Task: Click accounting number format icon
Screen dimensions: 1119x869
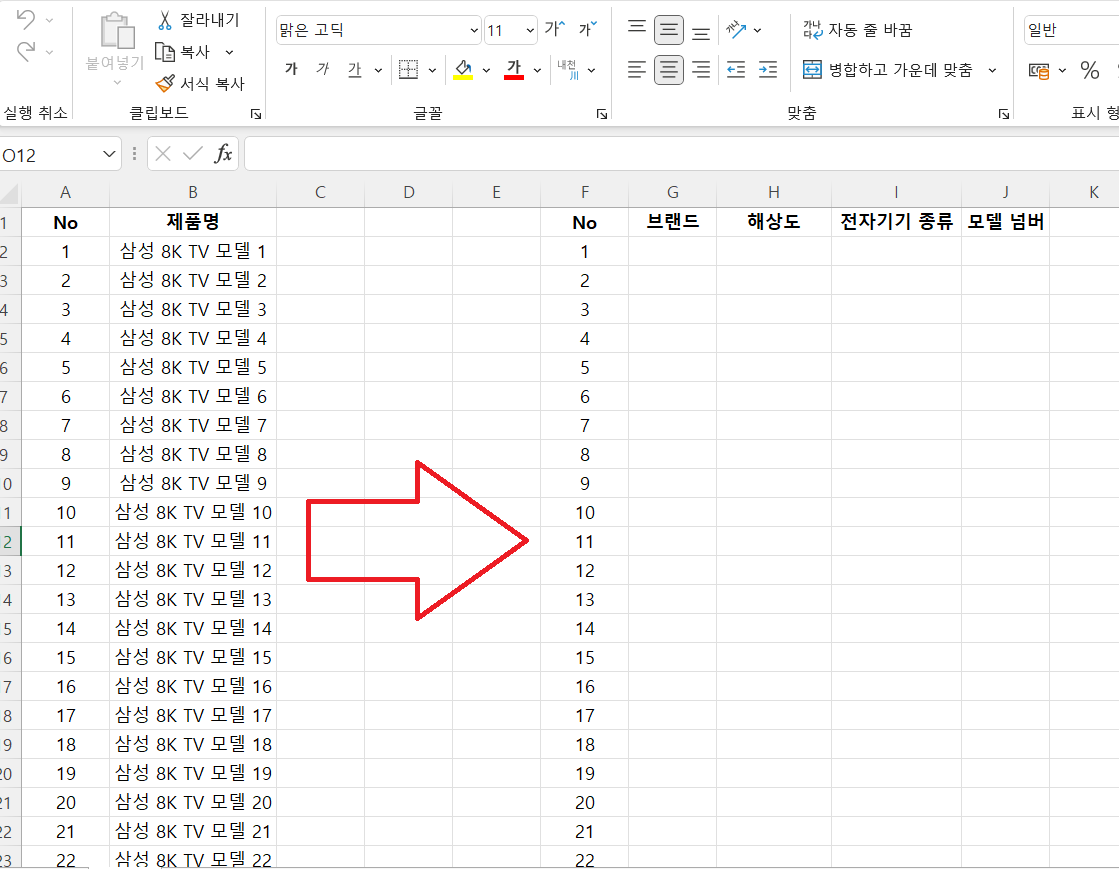Action: click(x=1039, y=70)
